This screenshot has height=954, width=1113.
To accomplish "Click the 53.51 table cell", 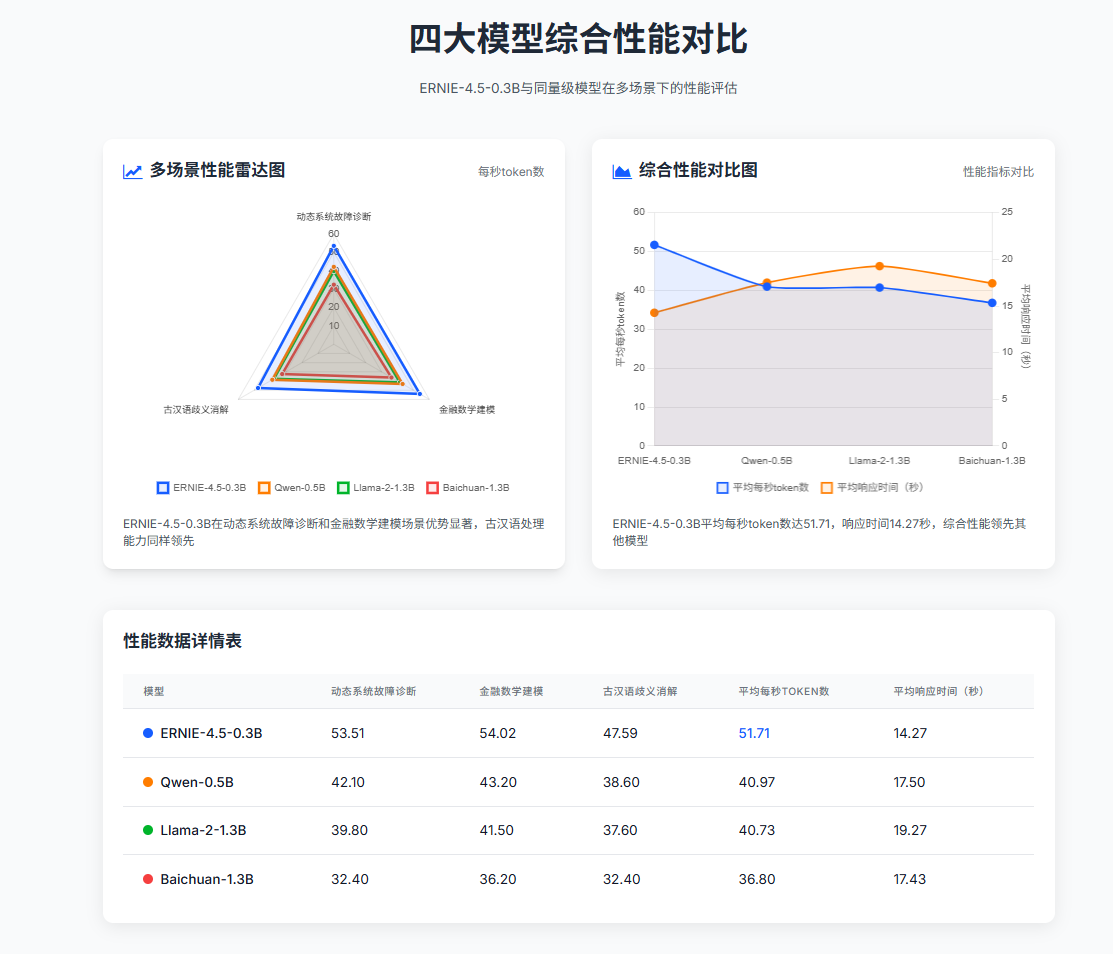I will (x=348, y=733).
